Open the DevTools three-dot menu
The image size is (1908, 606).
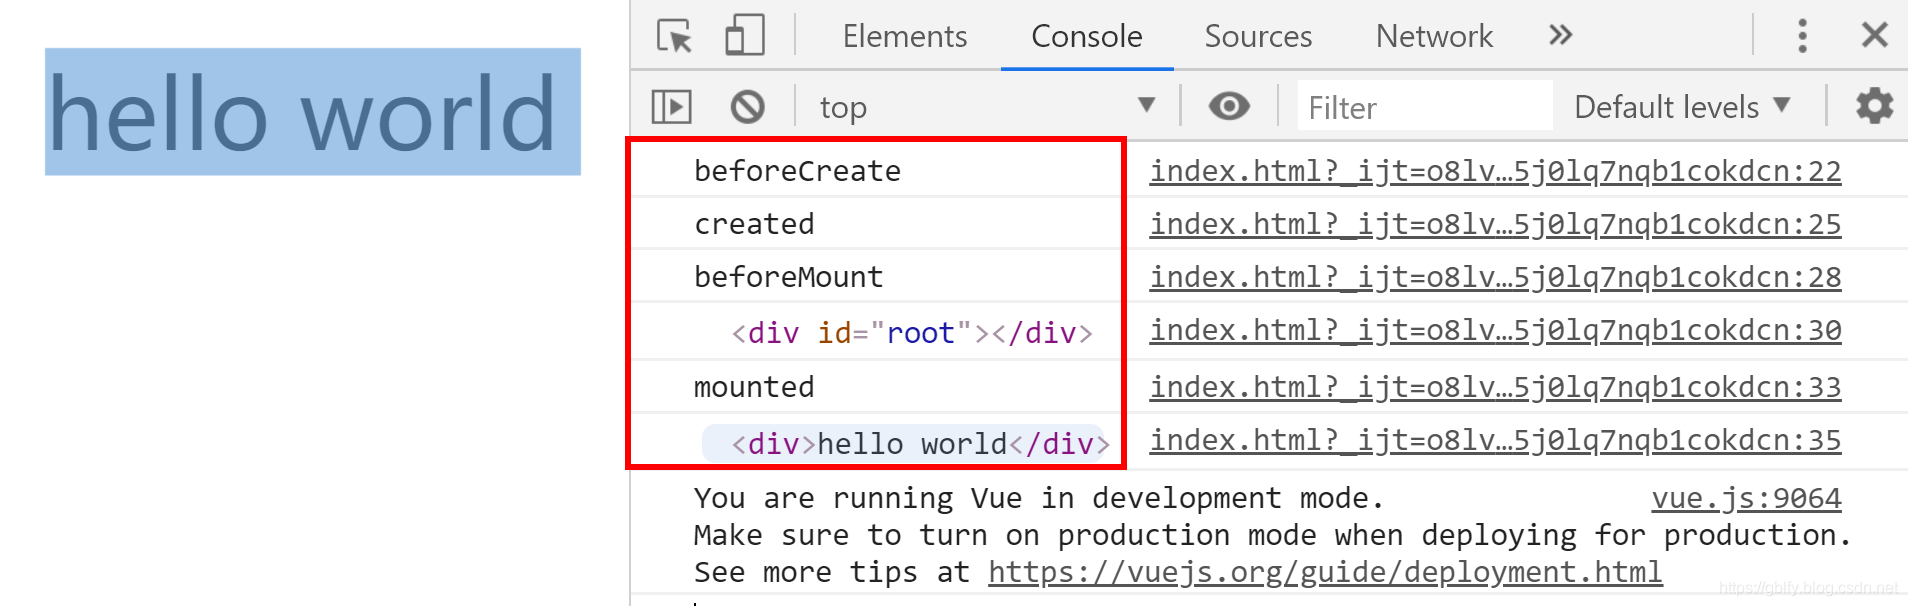coord(1802,36)
